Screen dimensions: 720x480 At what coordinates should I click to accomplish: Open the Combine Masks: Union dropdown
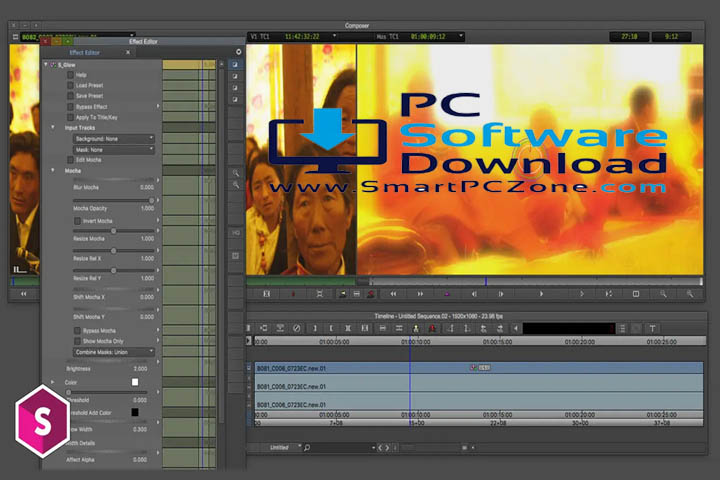113,352
